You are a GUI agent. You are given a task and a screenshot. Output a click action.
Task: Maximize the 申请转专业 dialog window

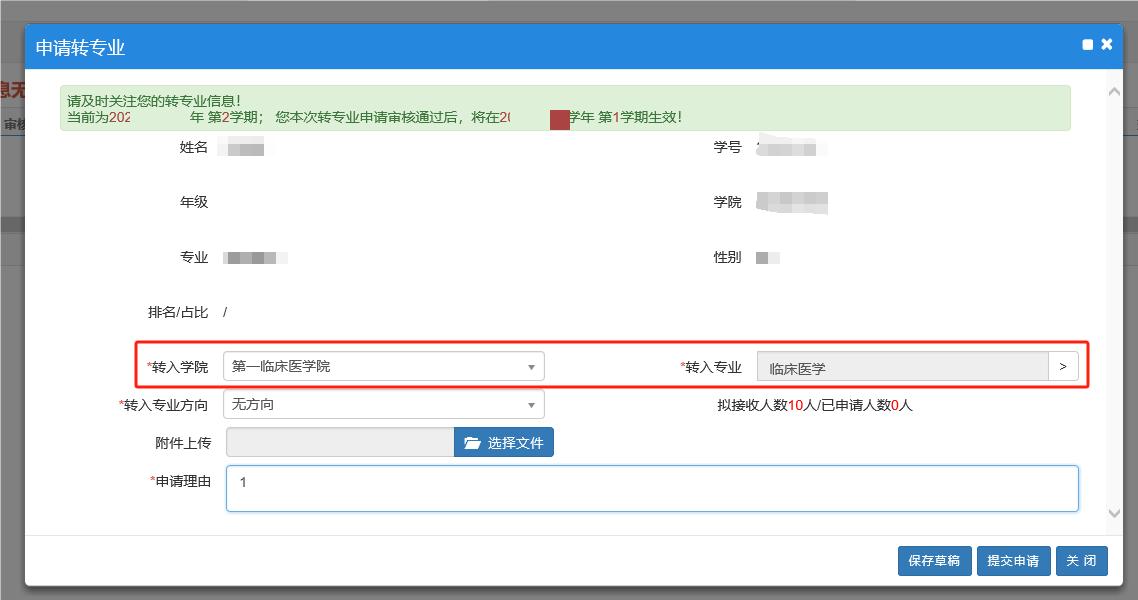(1087, 45)
